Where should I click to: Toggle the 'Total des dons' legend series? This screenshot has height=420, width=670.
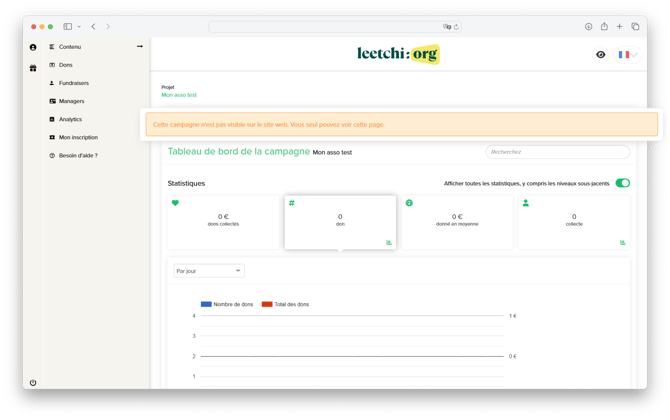pos(286,303)
